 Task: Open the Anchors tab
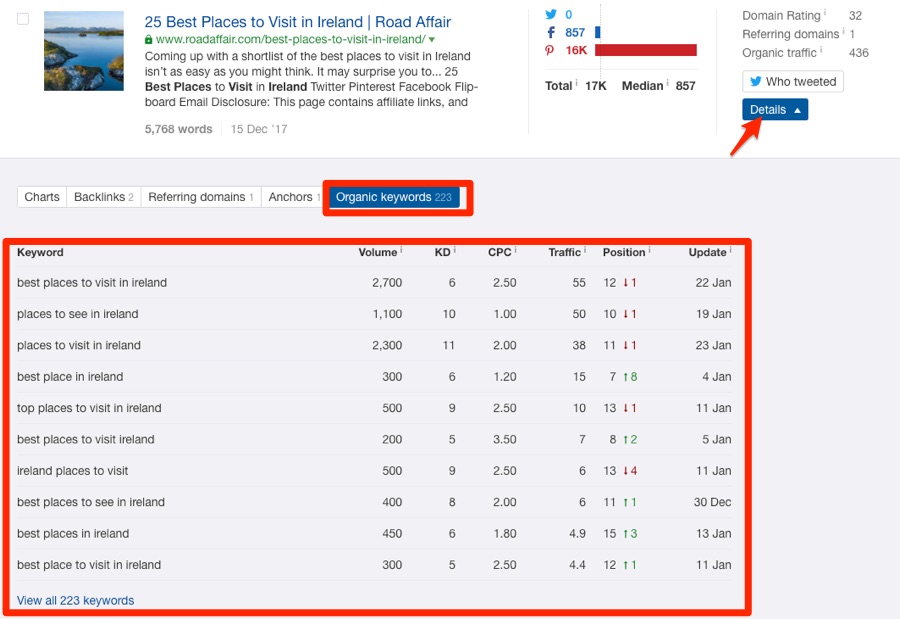(294, 197)
